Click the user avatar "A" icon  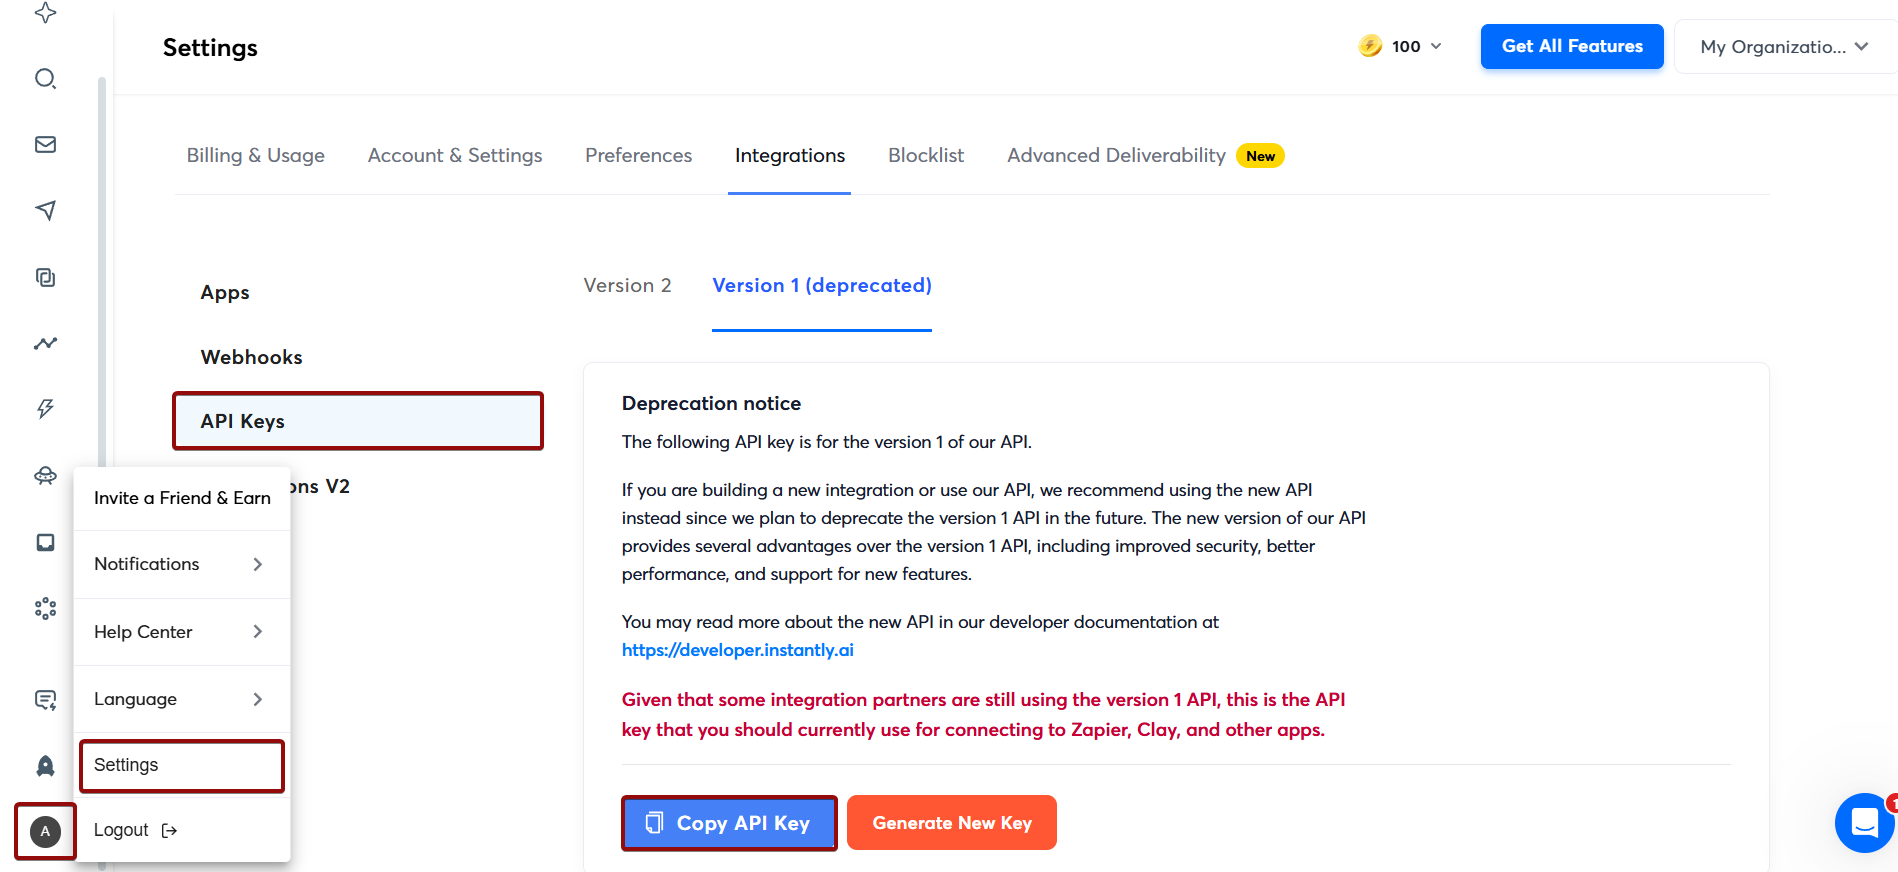(x=45, y=831)
